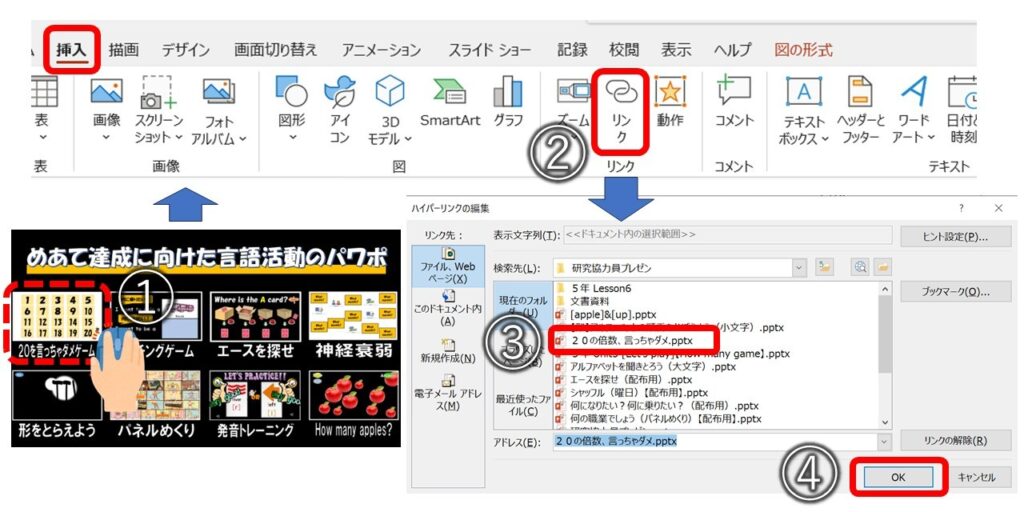Open the 検索先 folder dropdown
Image resolution: width=1024 pixels, height=512 pixels.
pos(798,267)
